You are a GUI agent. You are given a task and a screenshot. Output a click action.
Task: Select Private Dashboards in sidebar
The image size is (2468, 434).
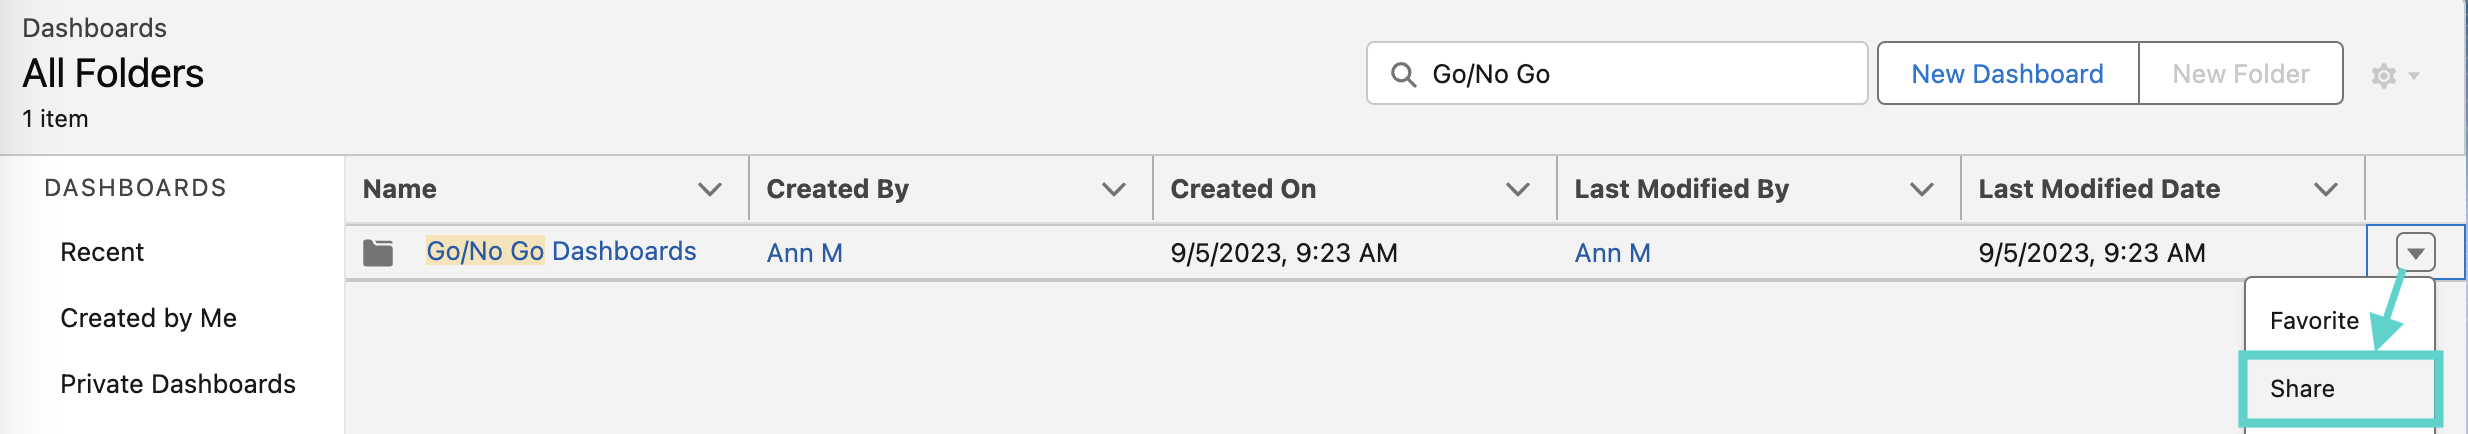point(178,384)
